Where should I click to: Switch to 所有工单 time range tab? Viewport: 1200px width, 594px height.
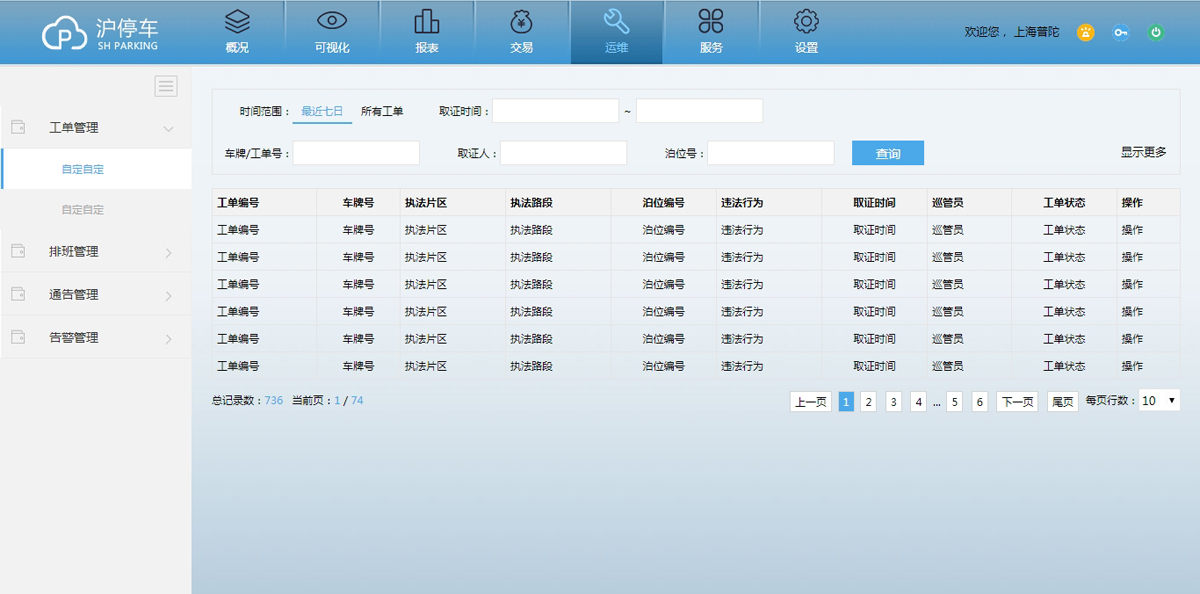click(x=382, y=111)
